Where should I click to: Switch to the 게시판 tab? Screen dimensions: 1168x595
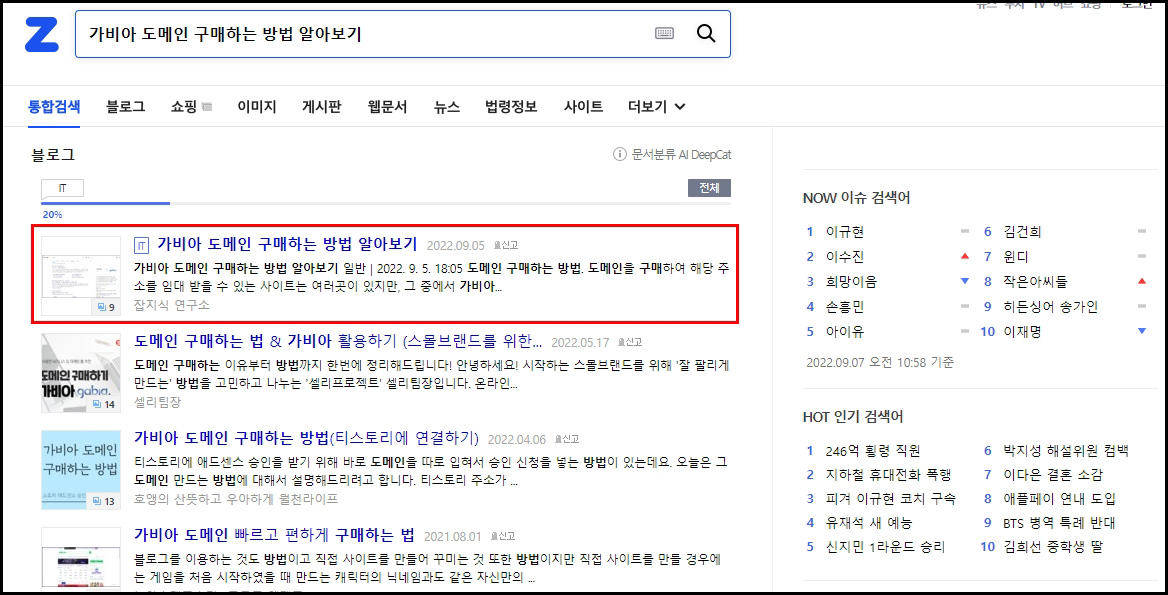click(321, 106)
